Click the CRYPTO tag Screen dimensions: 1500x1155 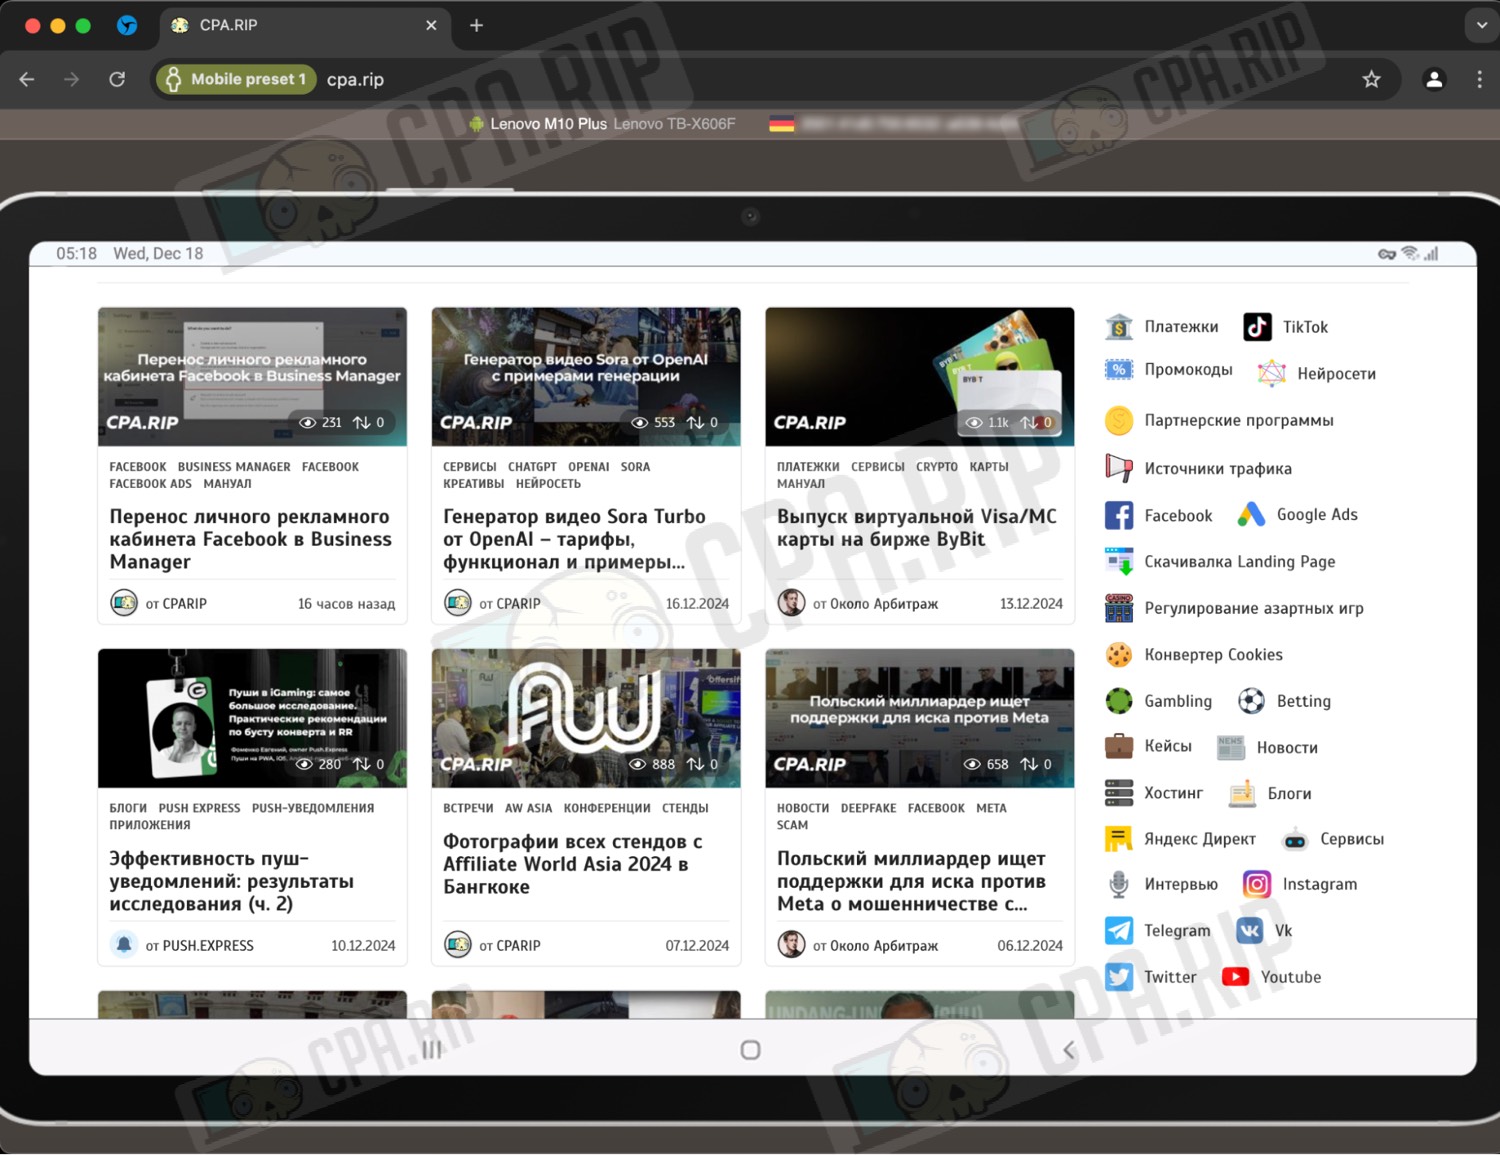point(937,467)
